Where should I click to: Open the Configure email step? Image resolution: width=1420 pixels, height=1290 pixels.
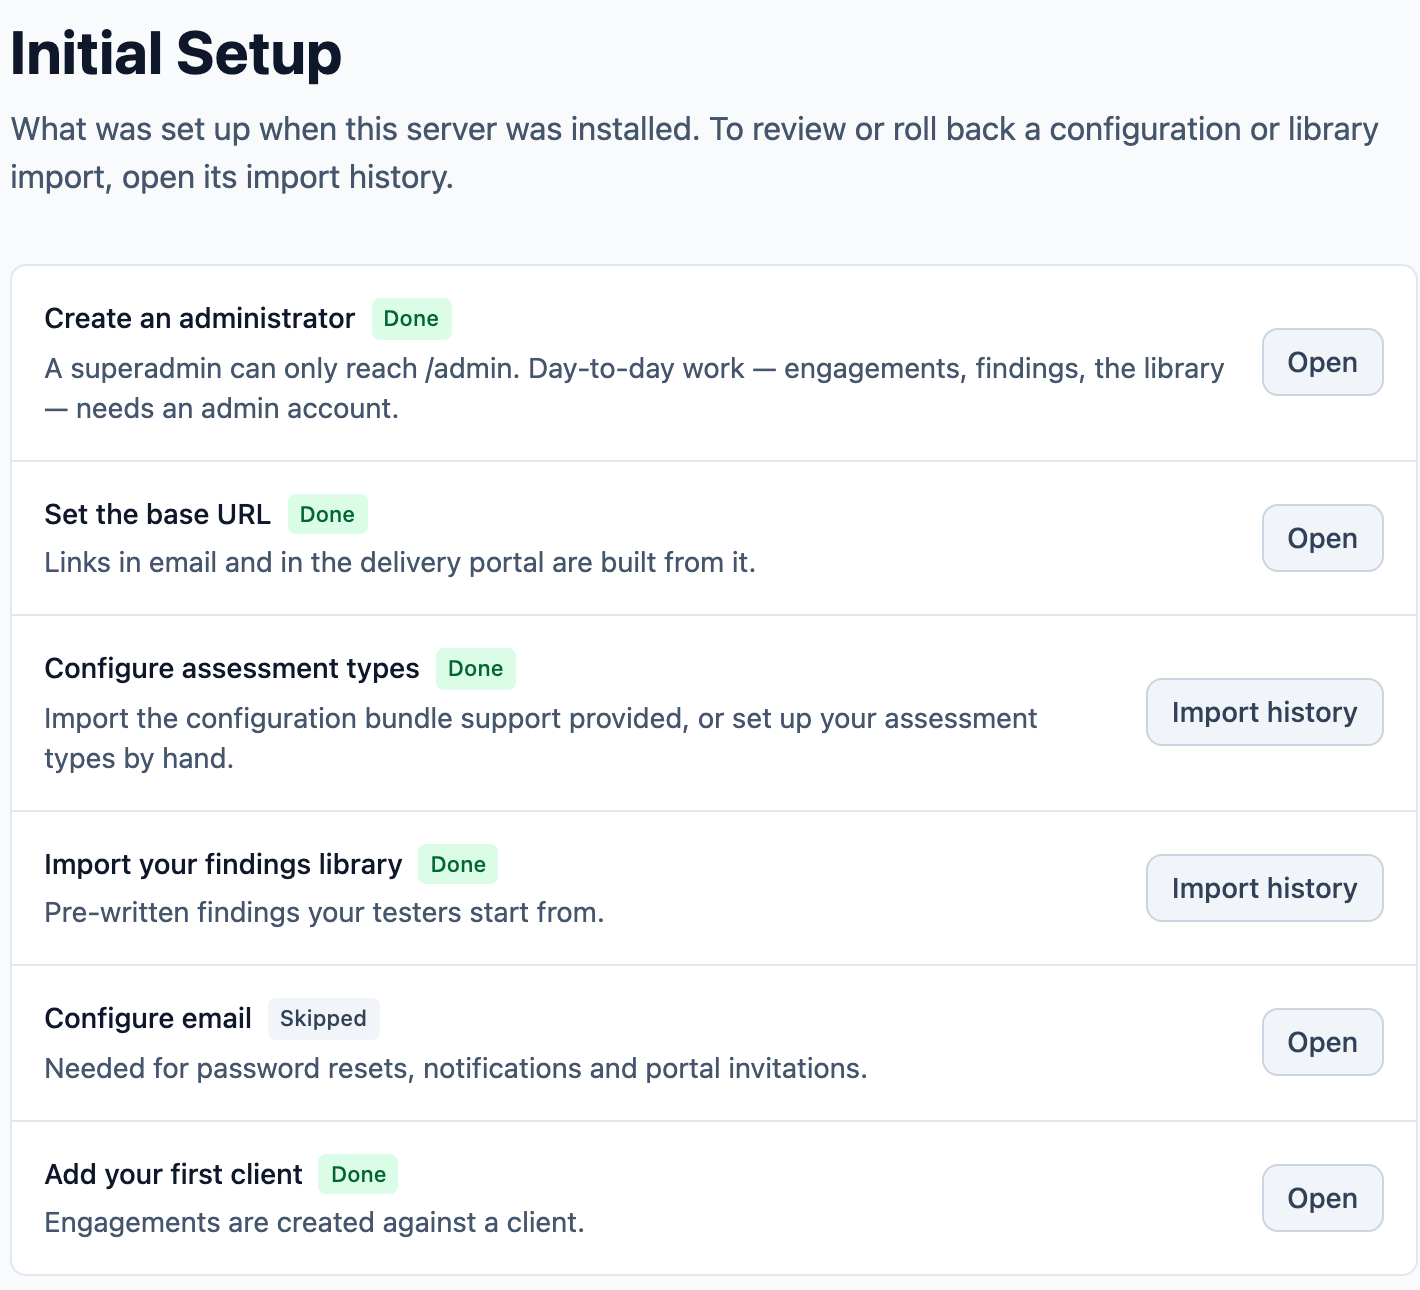[x=1322, y=1042]
